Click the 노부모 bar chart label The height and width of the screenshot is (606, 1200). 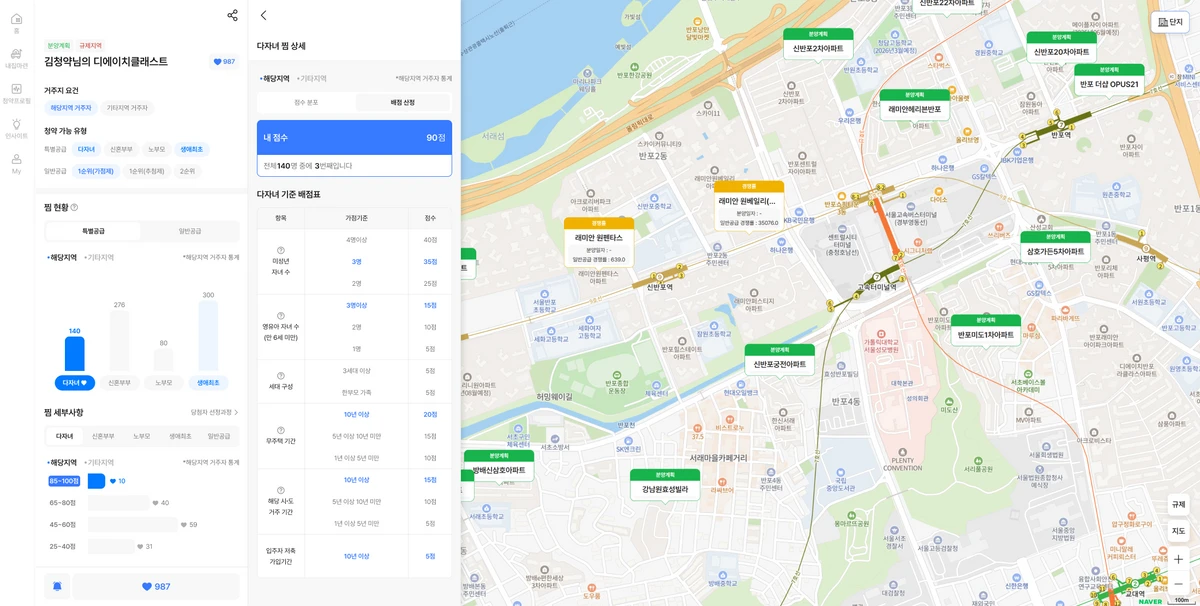(x=164, y=383)
